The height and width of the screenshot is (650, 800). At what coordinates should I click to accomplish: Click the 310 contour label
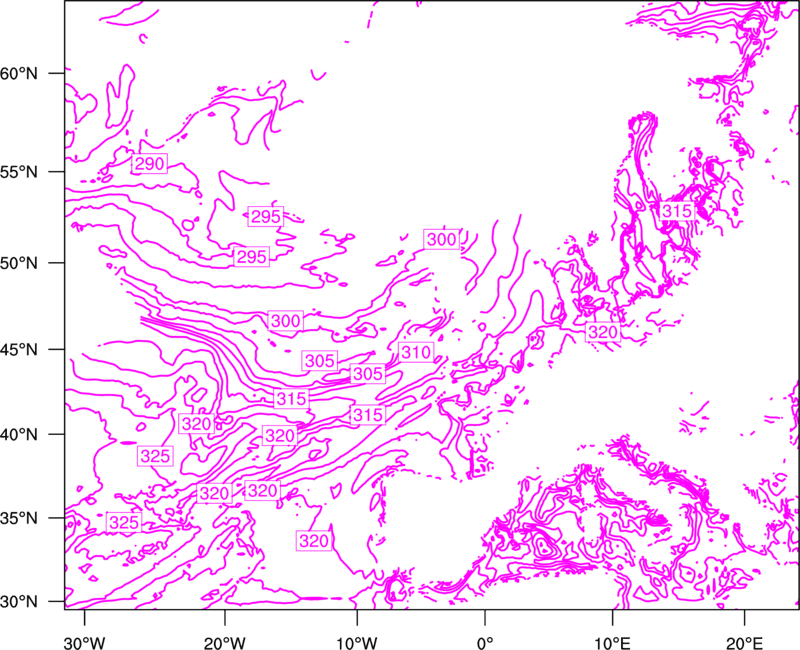[416, 352]
